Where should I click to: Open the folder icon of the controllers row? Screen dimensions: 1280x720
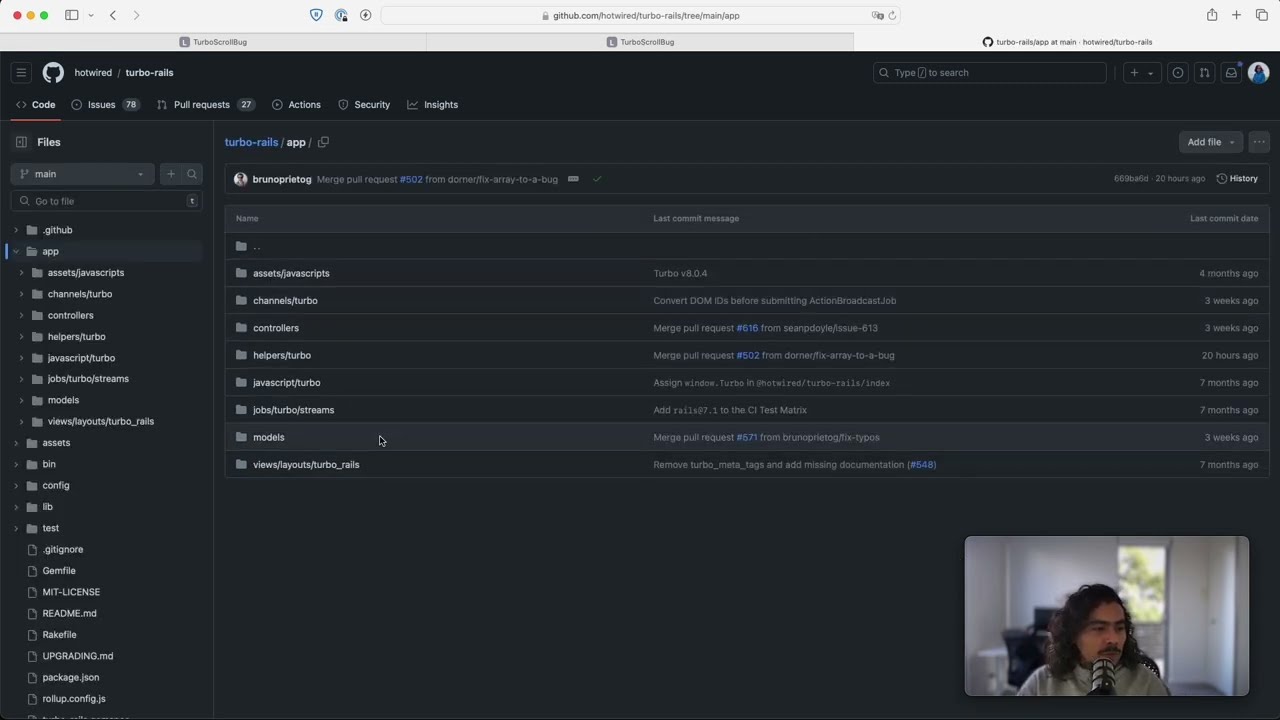241,328
